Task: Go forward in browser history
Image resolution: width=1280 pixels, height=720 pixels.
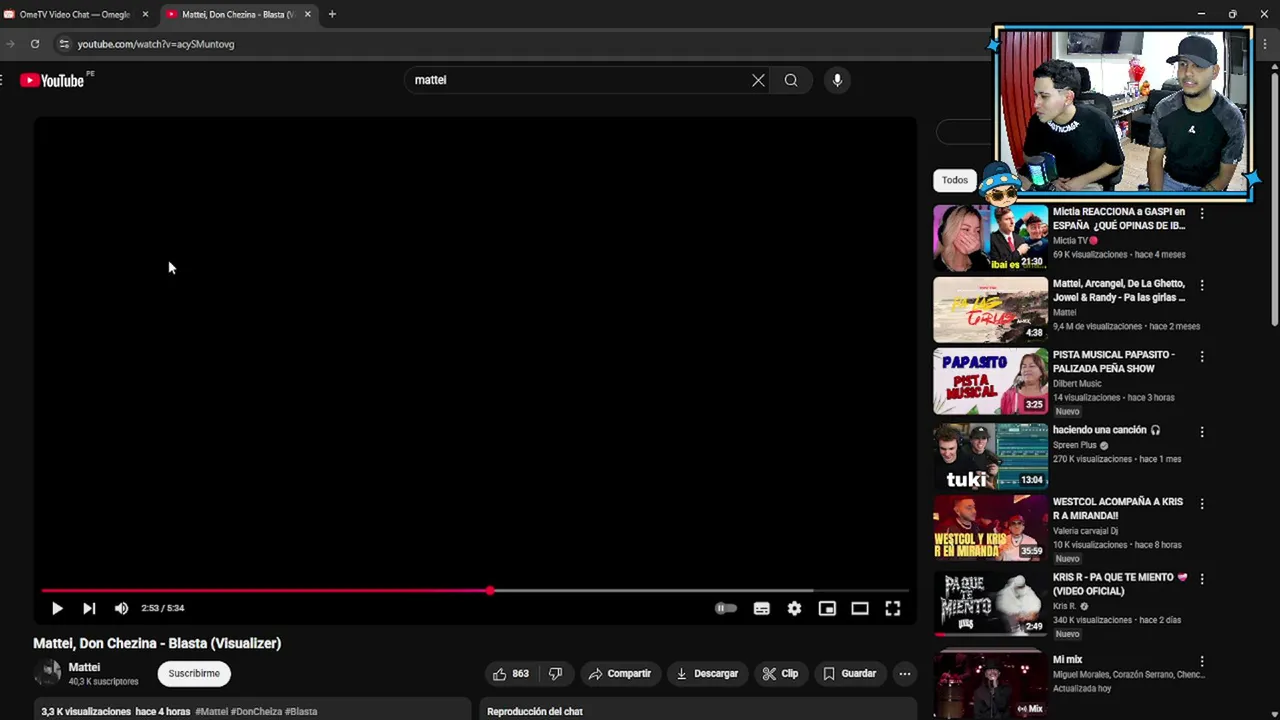Action: (10, 44)
